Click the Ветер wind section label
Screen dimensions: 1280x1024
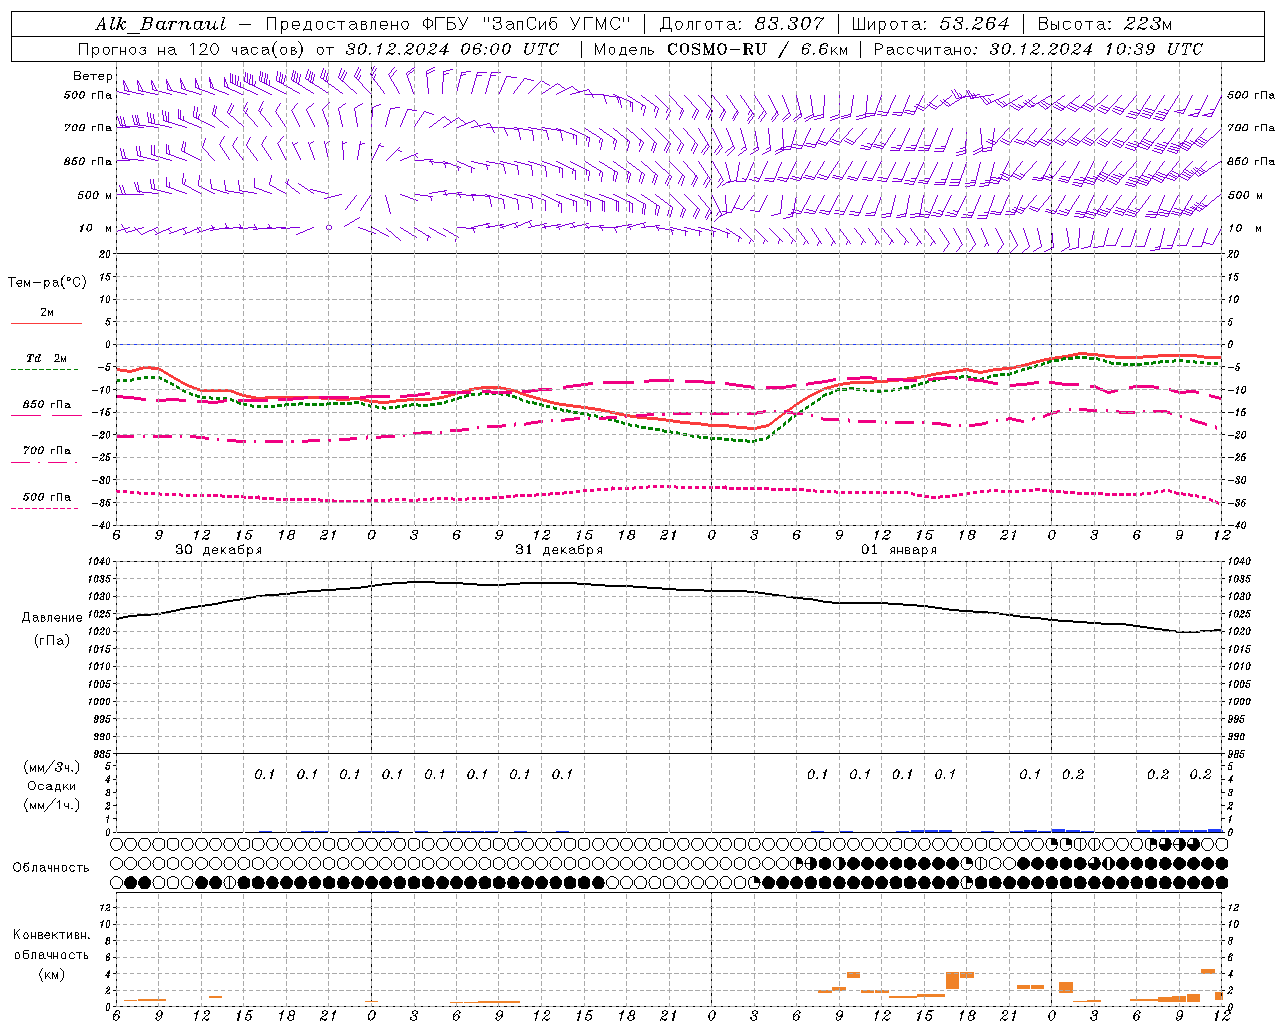92,76
